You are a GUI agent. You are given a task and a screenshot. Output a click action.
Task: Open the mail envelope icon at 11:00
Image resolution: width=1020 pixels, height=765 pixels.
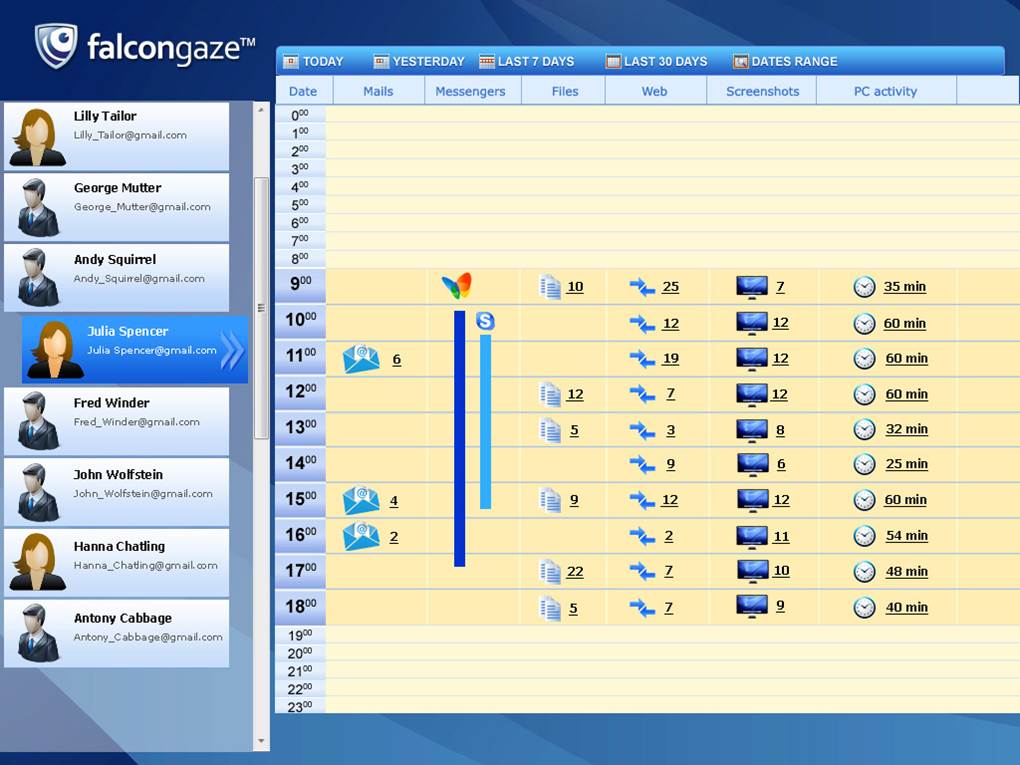click(361, 359)
